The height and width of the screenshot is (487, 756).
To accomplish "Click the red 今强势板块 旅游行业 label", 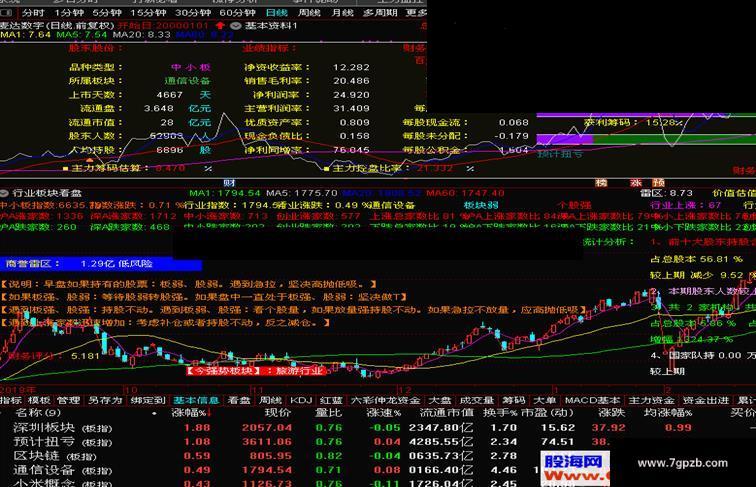I will click(256, 371).
